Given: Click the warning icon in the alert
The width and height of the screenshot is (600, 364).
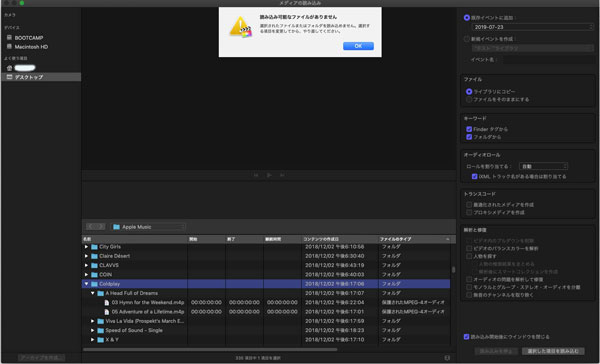Looking at the screenshot, I should click(240, 26).
